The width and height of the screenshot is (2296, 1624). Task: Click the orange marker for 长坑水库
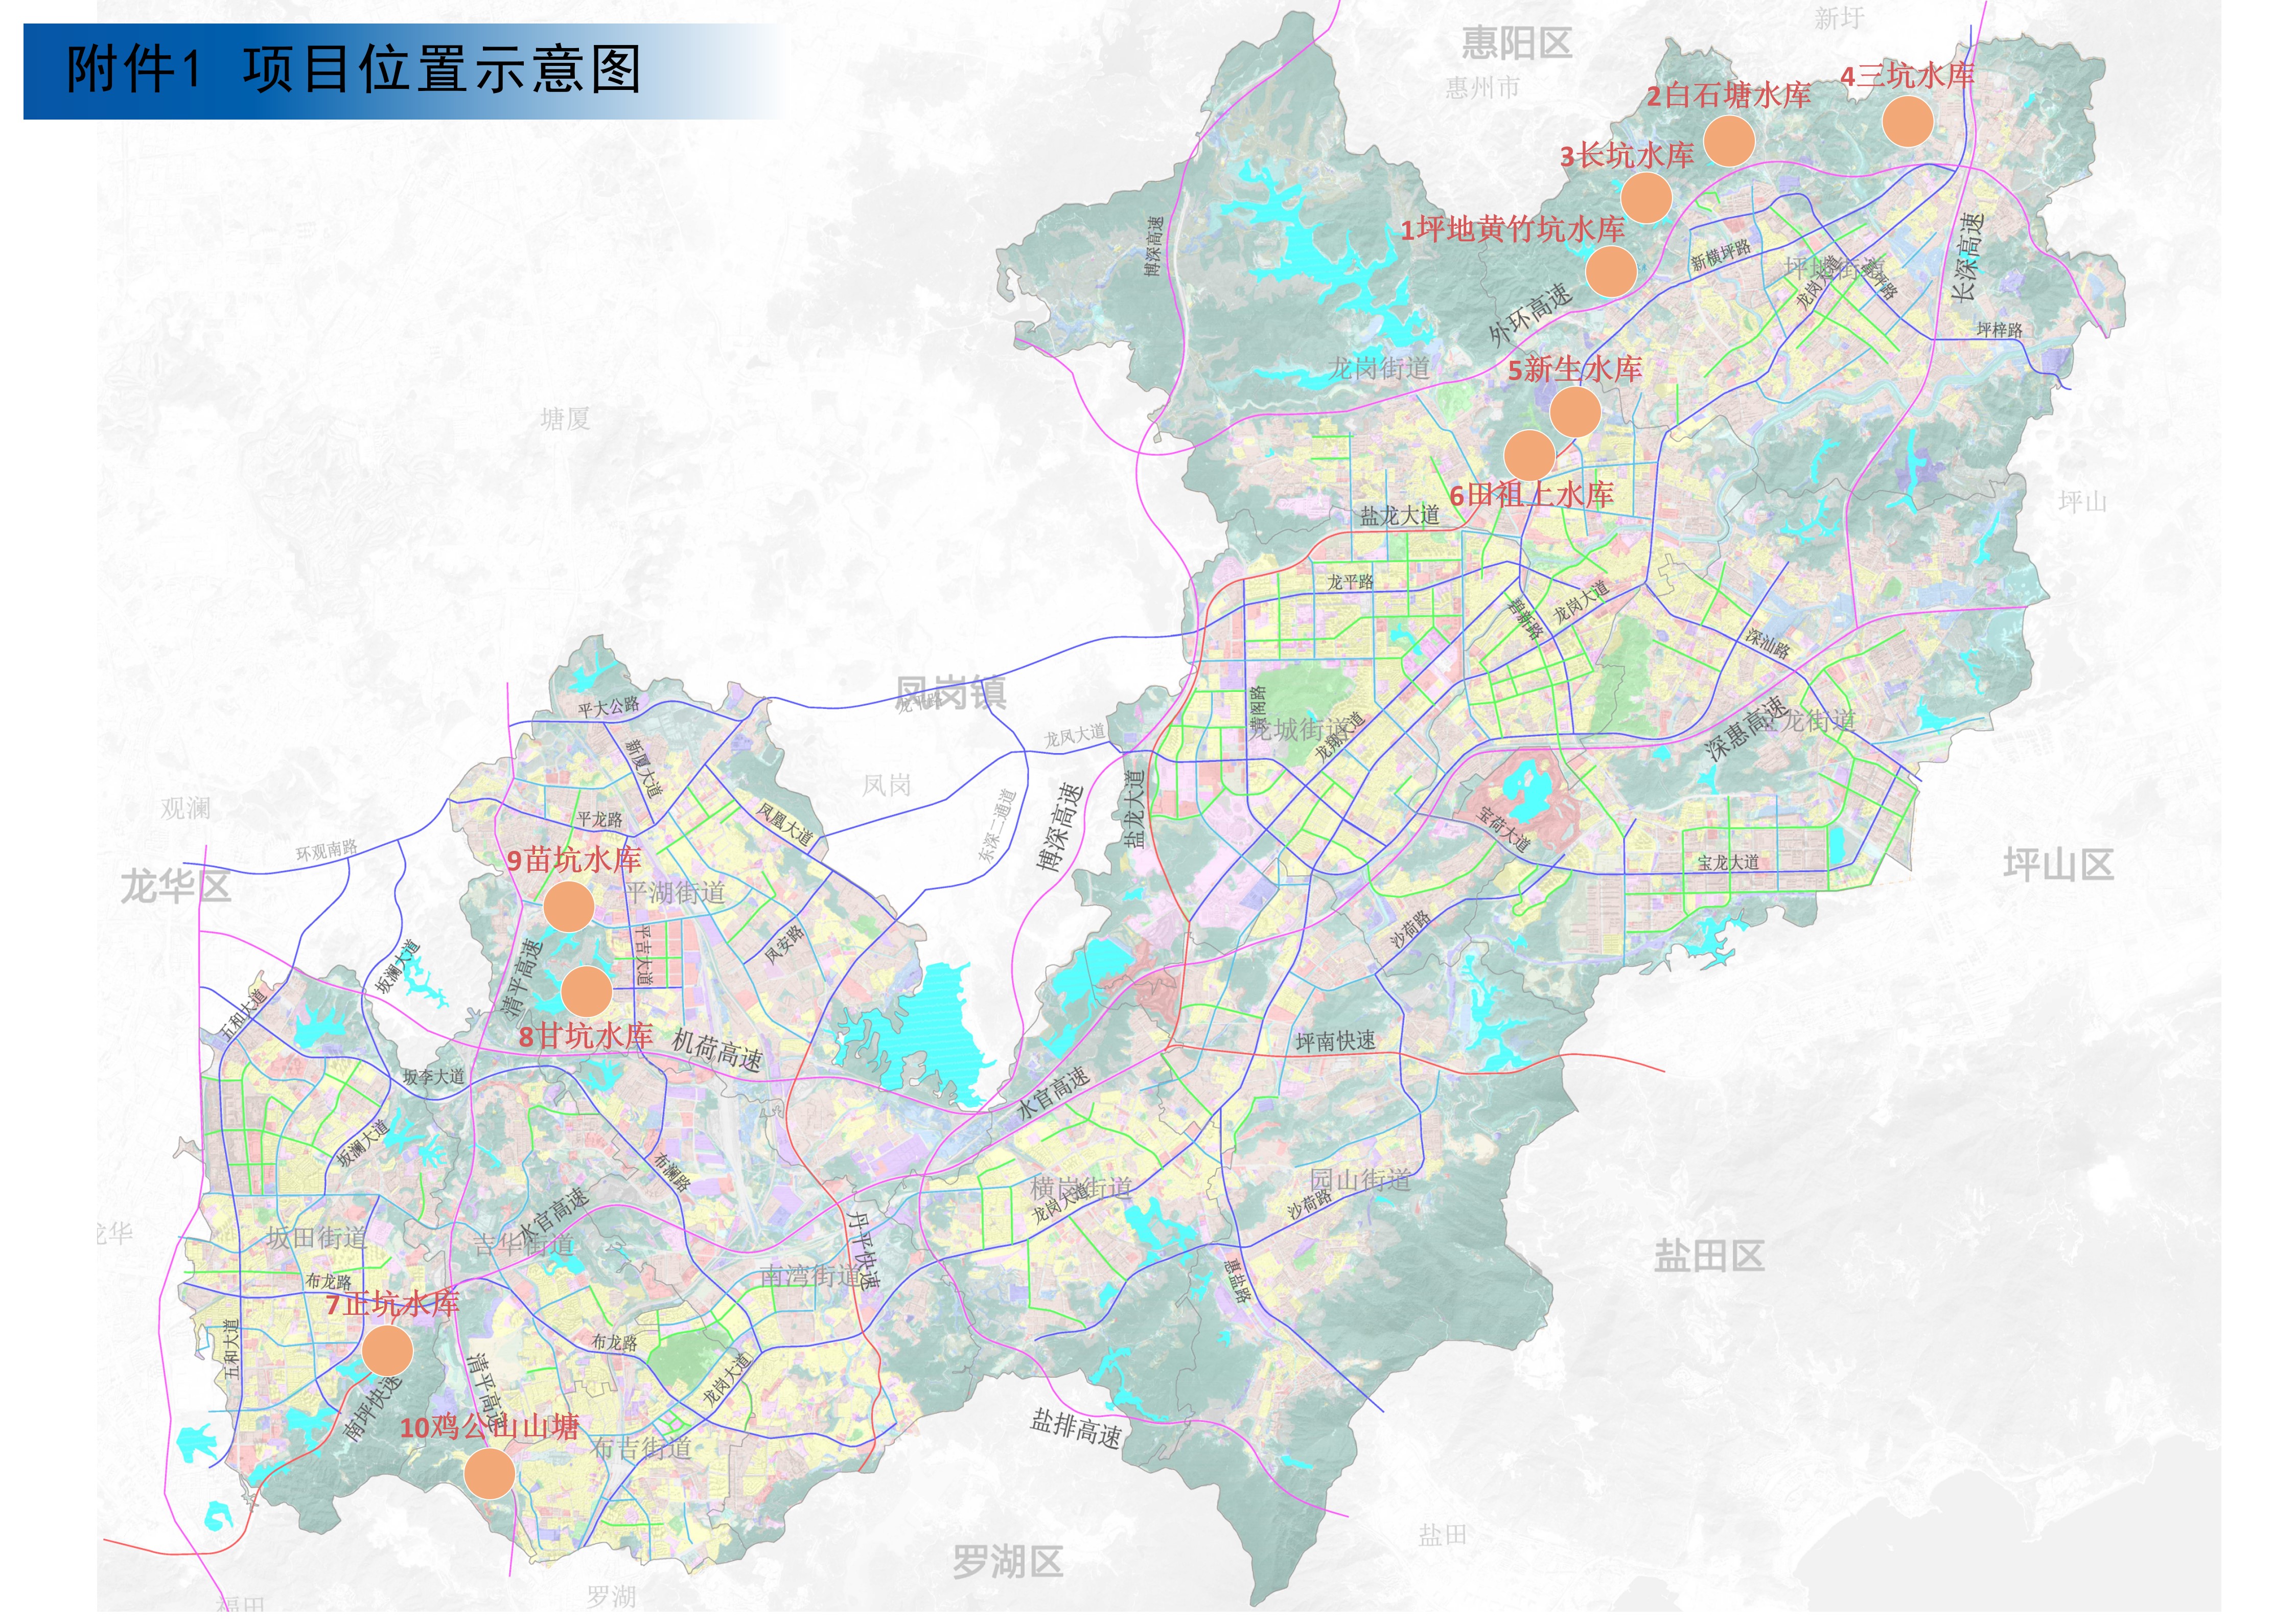pyautogui.click(x=1645, y=198)
